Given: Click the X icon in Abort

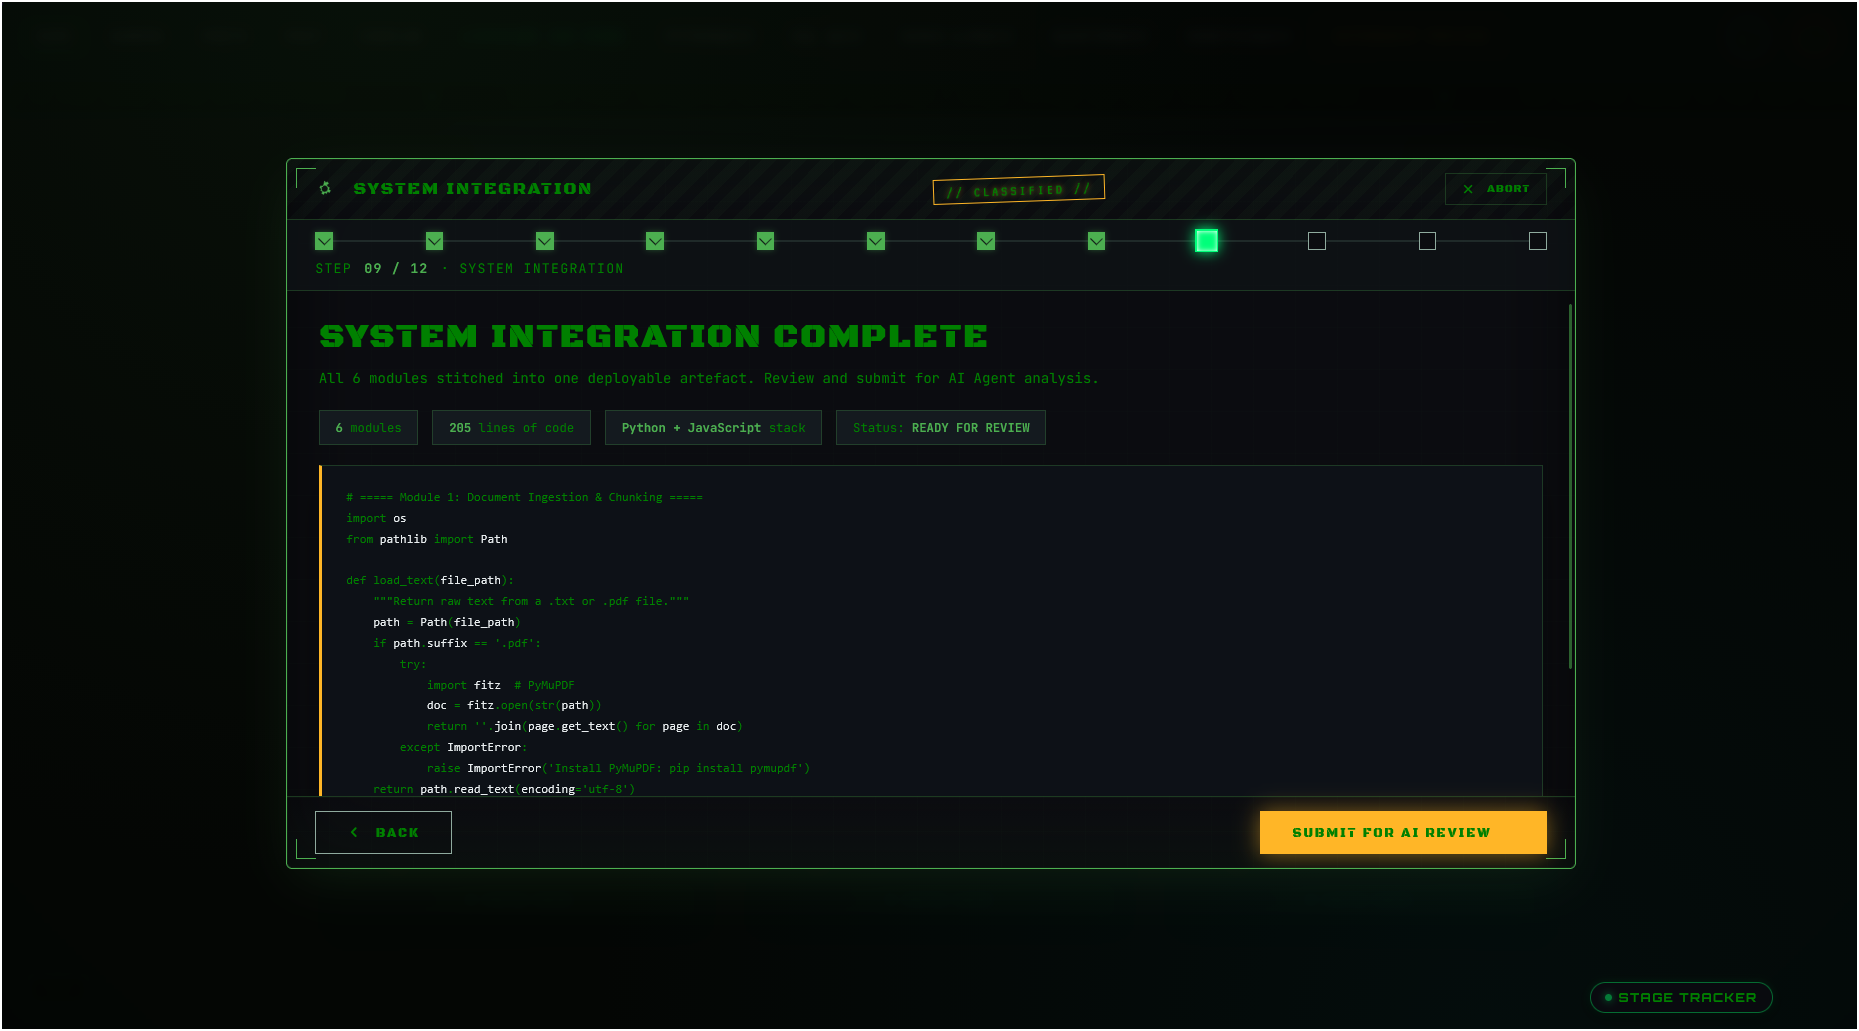Looking at the screenshot, I should [x=1468, y=189].
